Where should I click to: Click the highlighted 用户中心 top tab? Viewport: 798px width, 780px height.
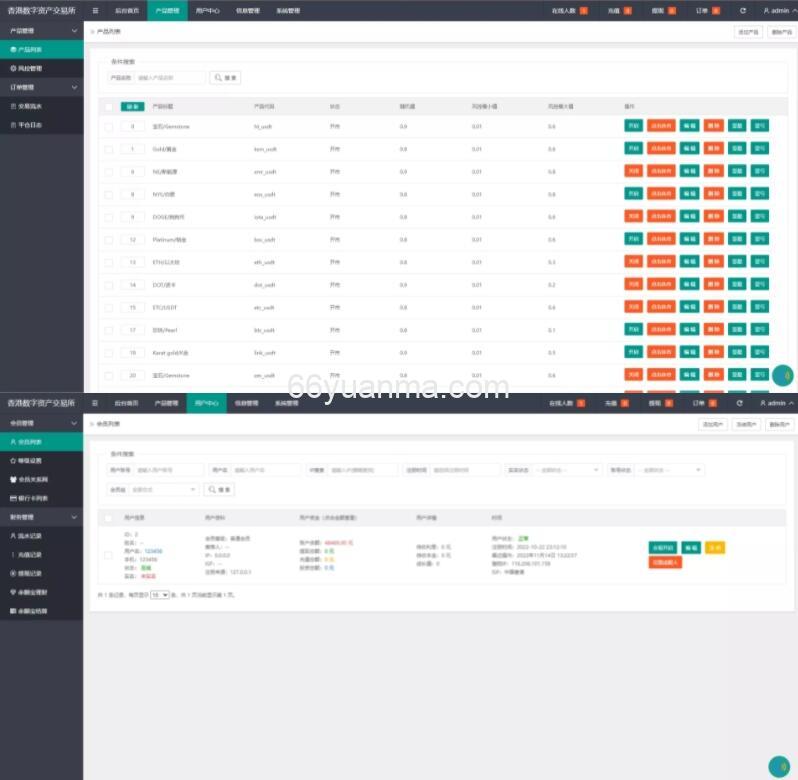tap(206, 403)
